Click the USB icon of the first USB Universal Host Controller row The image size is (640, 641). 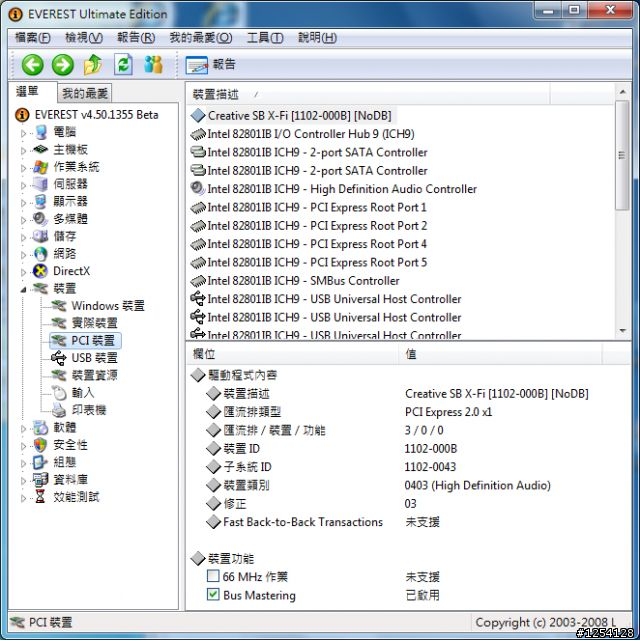pos(198,299)
